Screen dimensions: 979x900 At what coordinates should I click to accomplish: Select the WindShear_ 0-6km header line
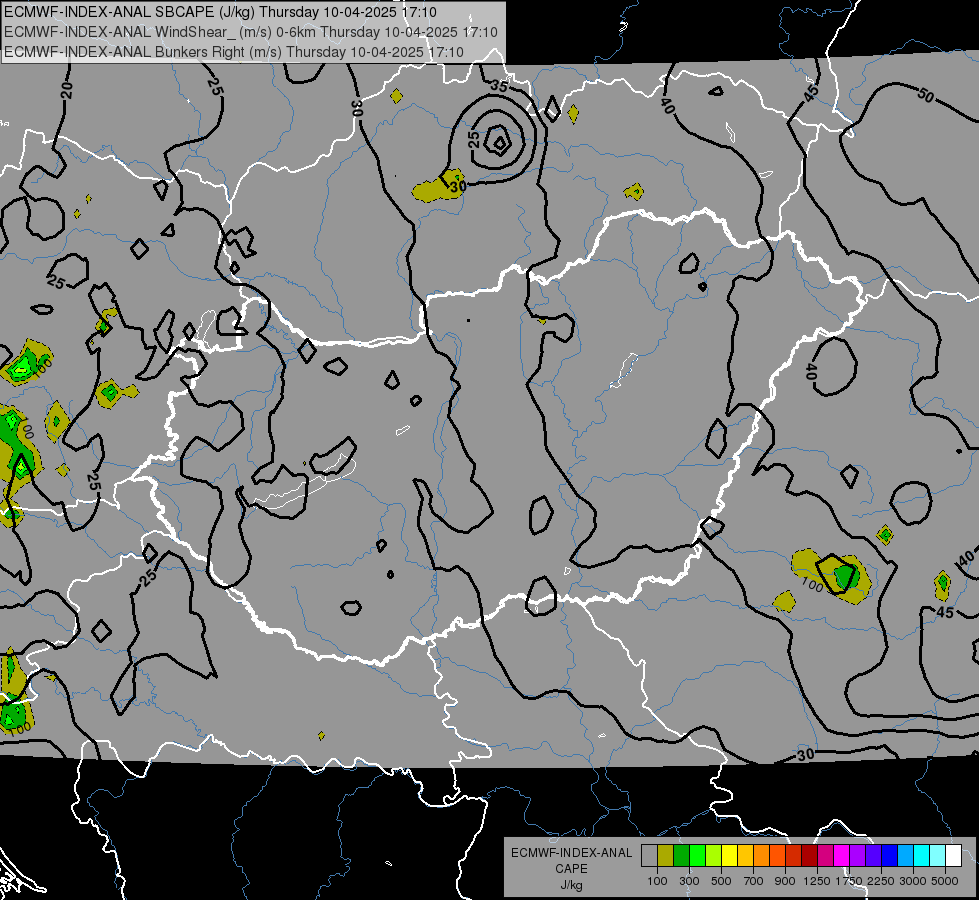(251, 32)
